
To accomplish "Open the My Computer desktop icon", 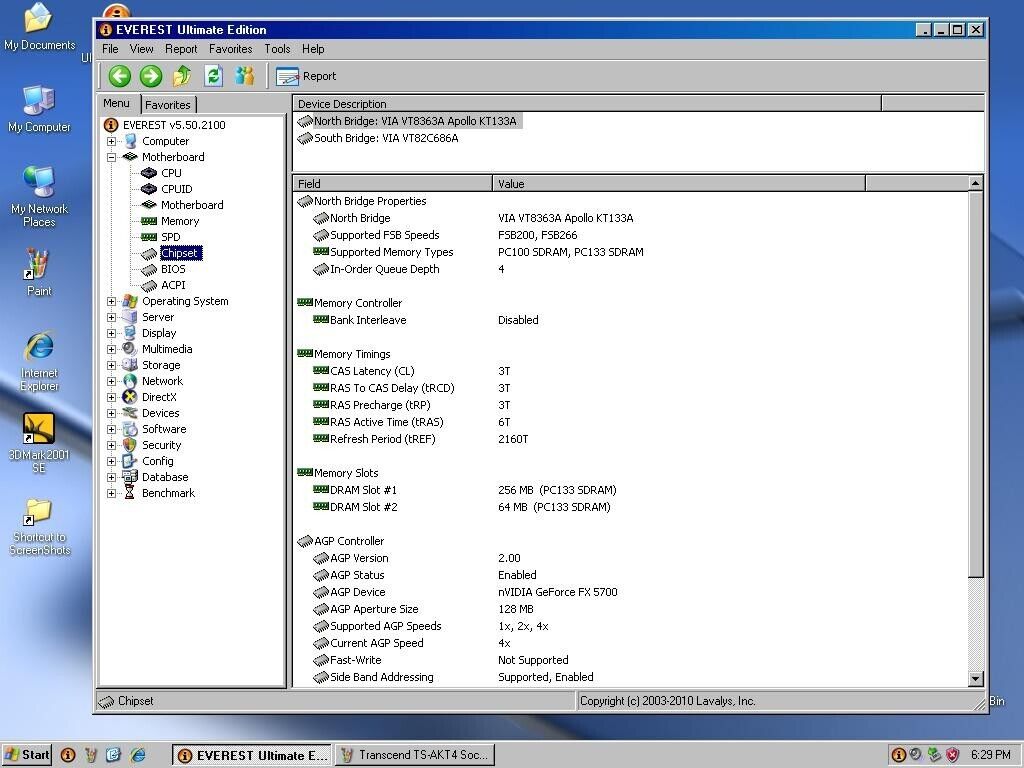I will point(39,110).
